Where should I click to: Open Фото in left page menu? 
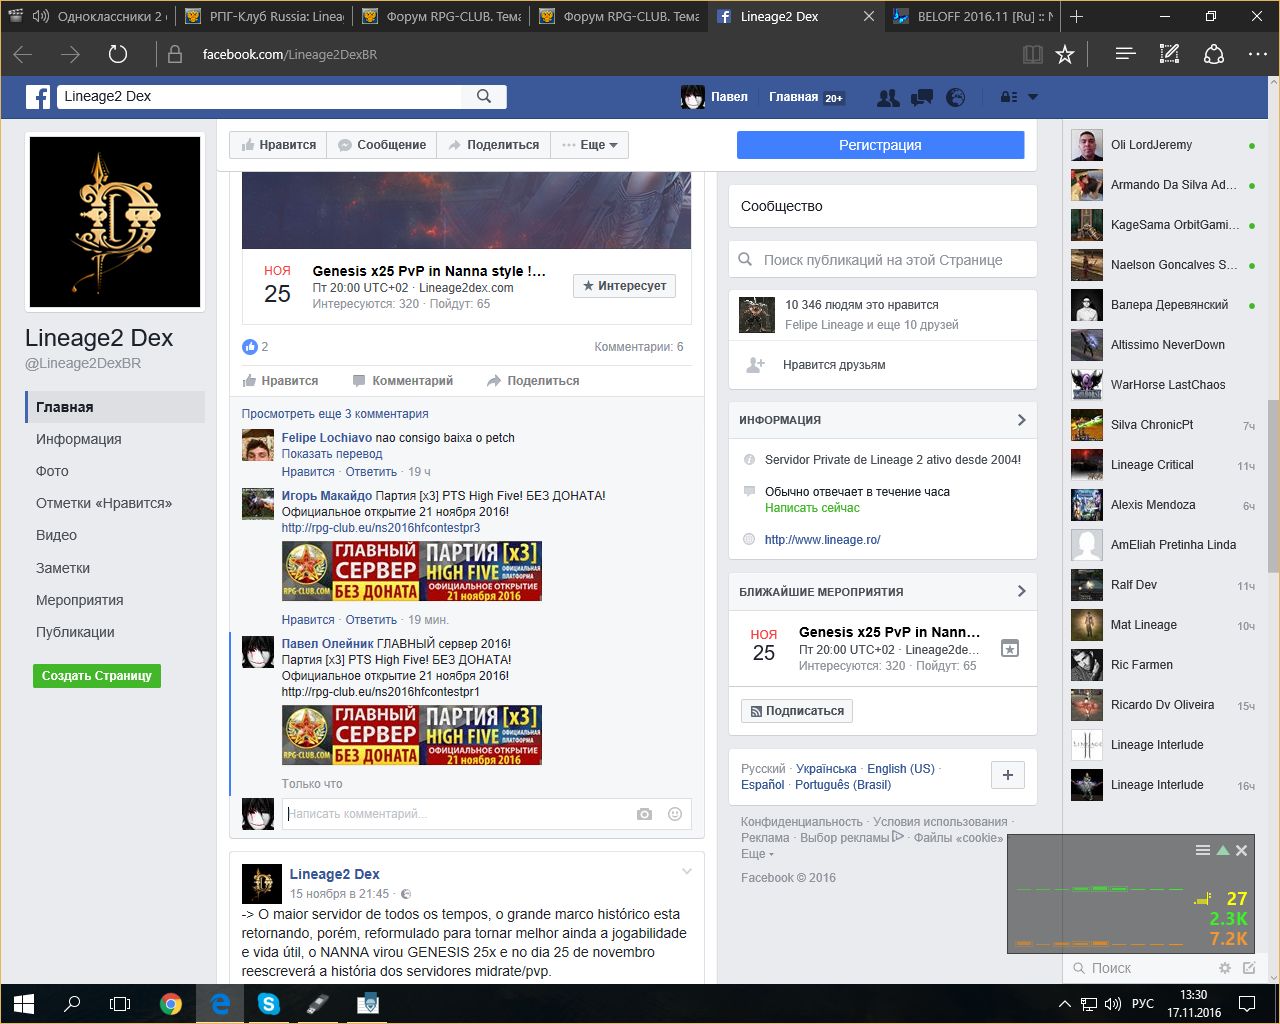tap(52, 471)
